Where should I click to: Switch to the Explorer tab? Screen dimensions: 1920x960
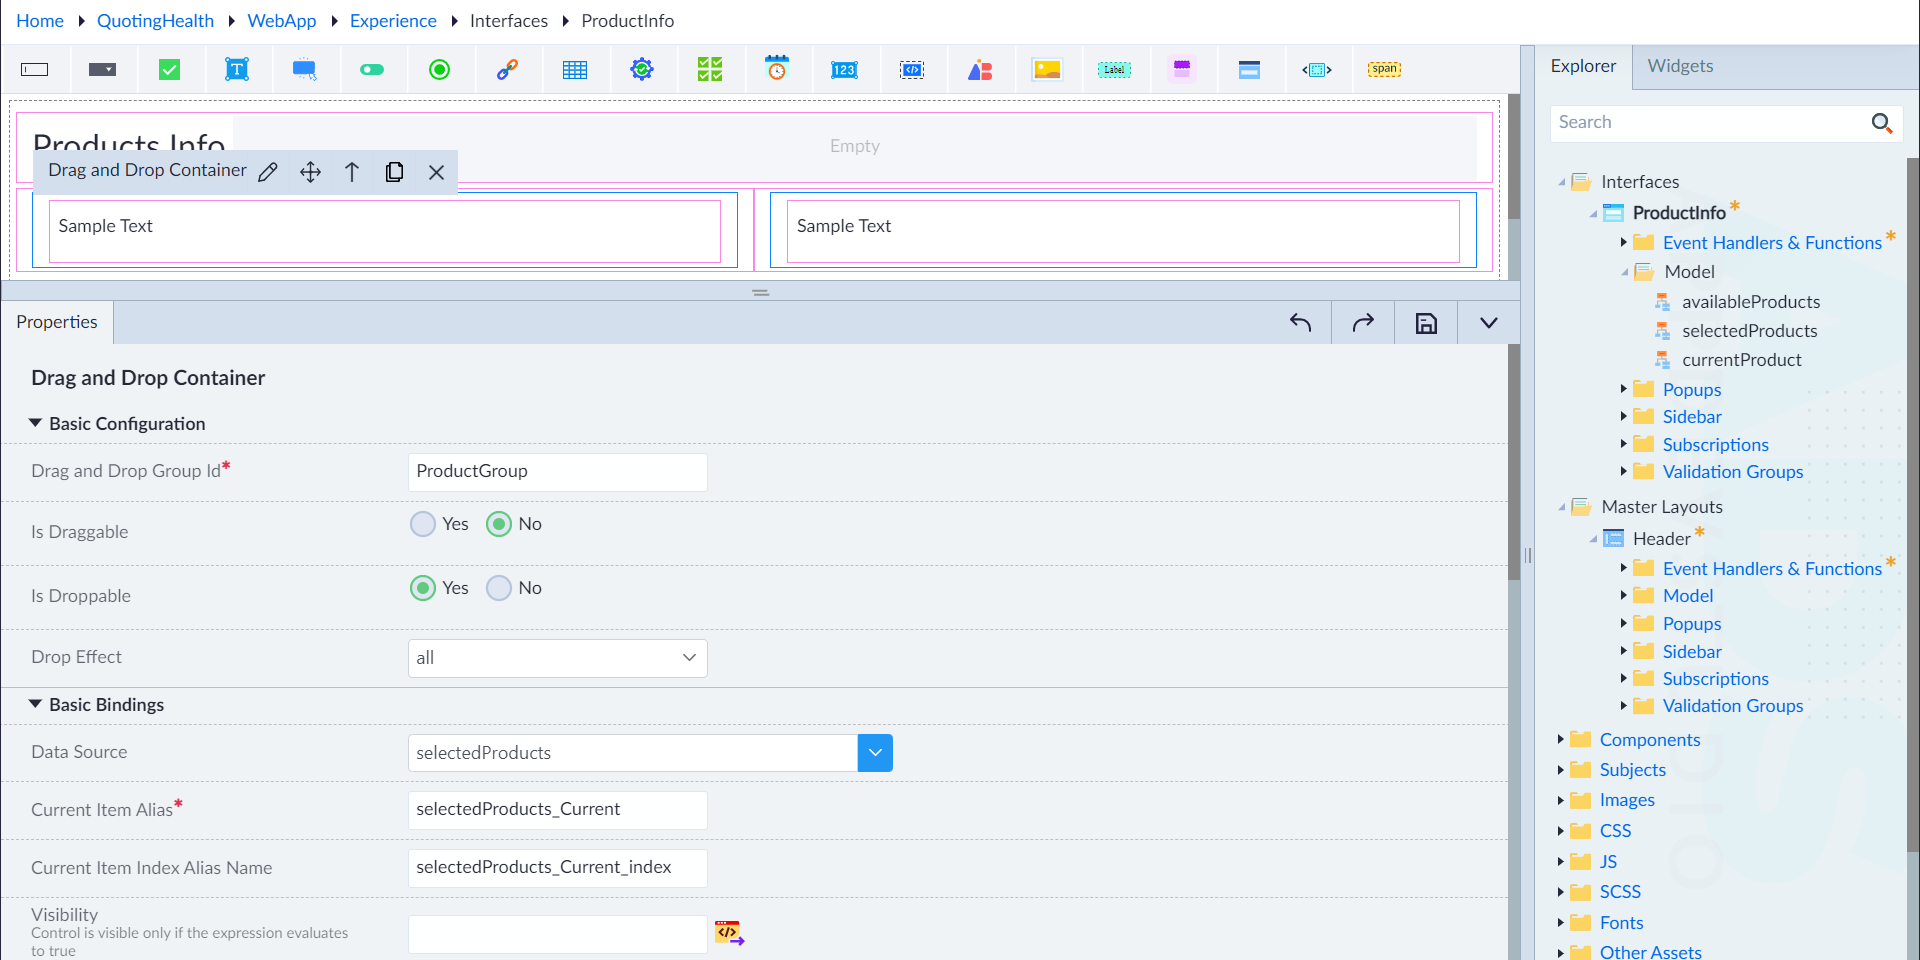point(1583,66)
